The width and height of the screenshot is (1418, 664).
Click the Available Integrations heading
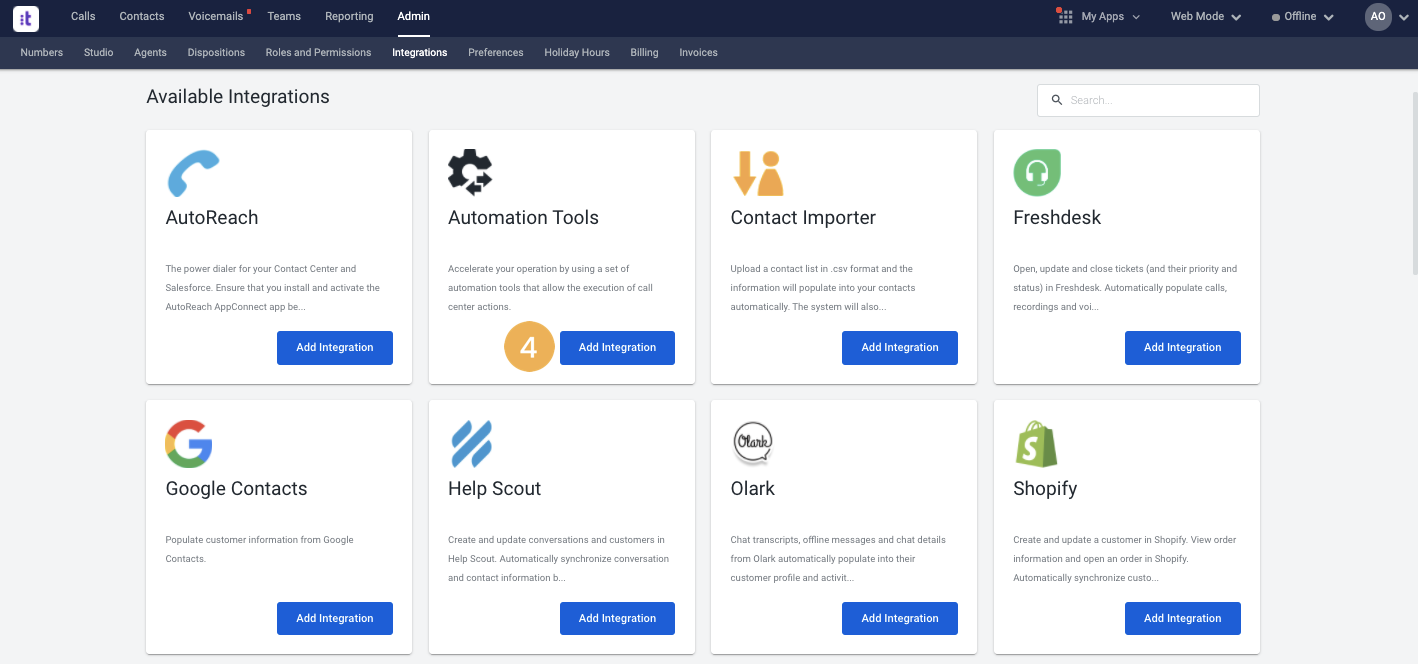[238, 97]
